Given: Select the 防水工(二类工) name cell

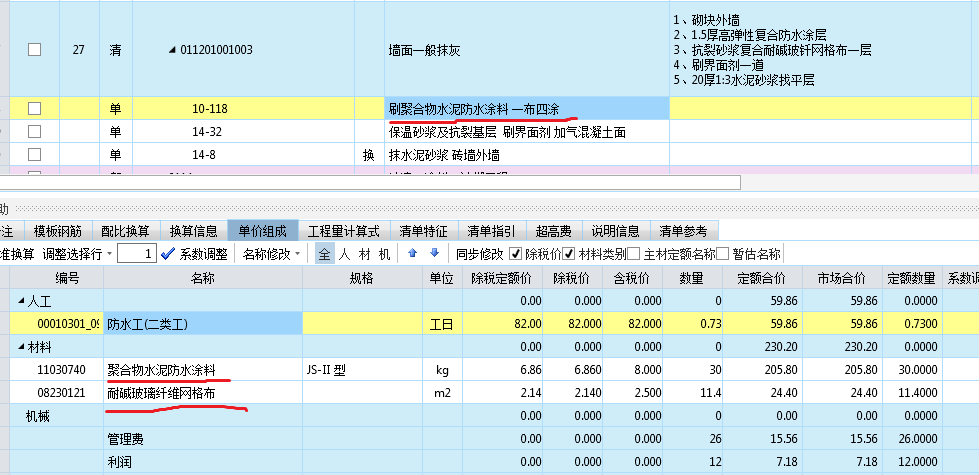Looking at the screenshot, I should pyautogui.click(x=202, y=324).
